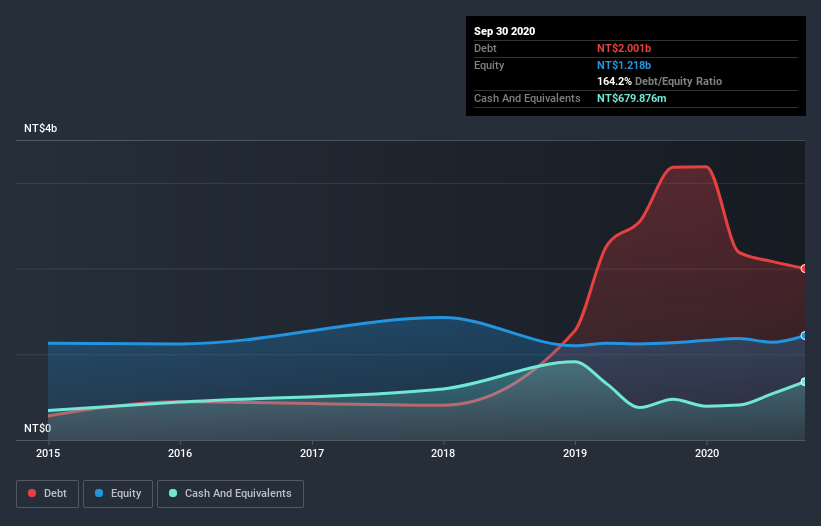Screen dimensions: 821x526
Task: Toggle the Equity series legend button
Action: (118, 494)
